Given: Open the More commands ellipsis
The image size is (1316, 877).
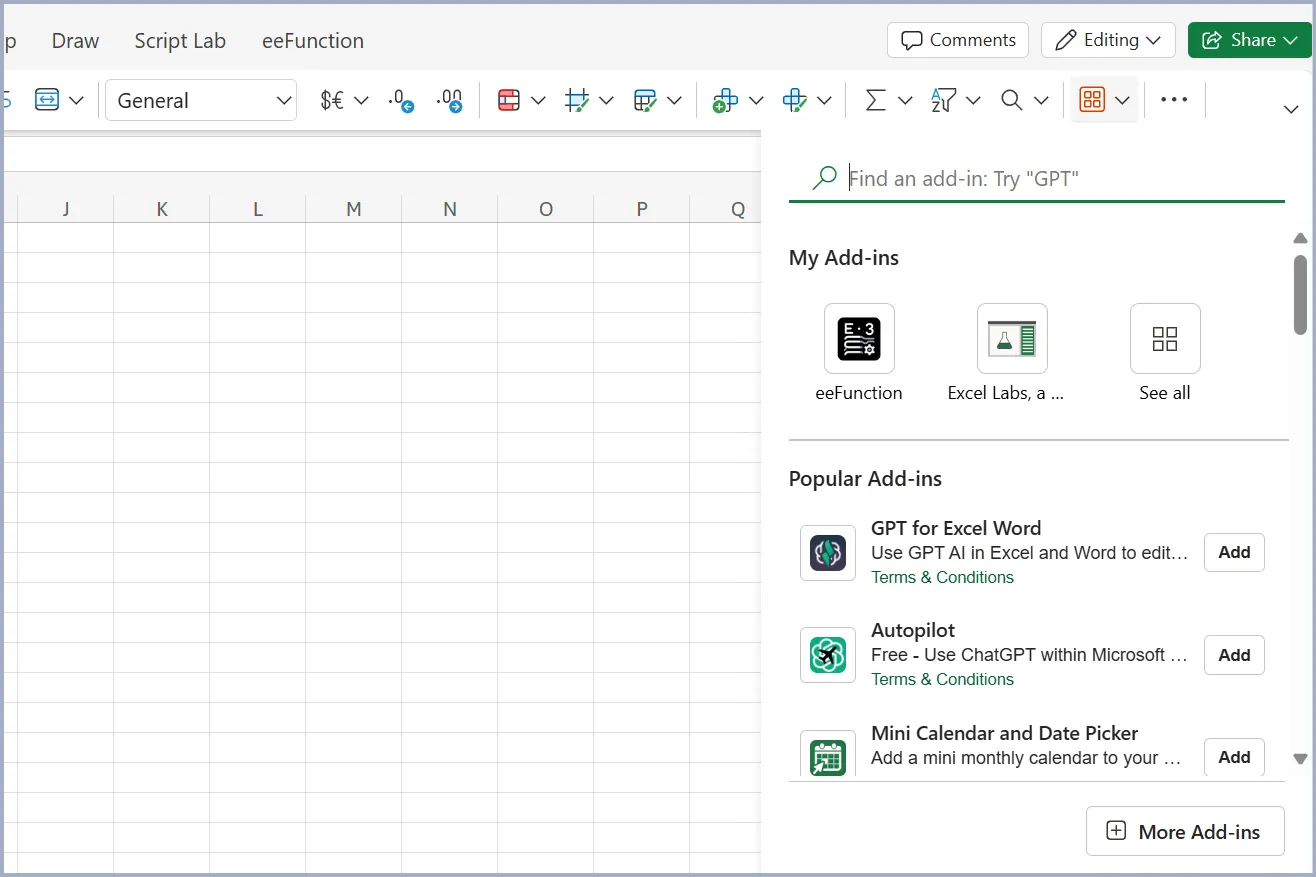Looking at the screenshot, I should pyautogui.click(x=1174, y=99).
